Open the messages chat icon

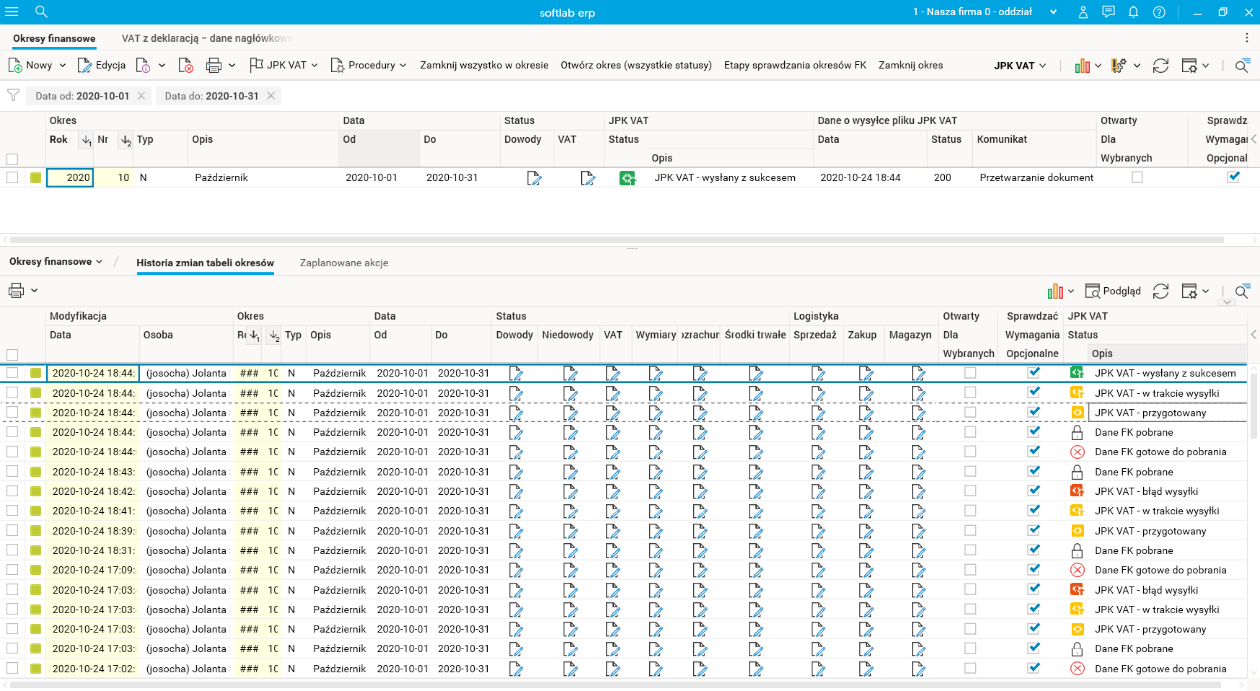tap(1108, 12)
